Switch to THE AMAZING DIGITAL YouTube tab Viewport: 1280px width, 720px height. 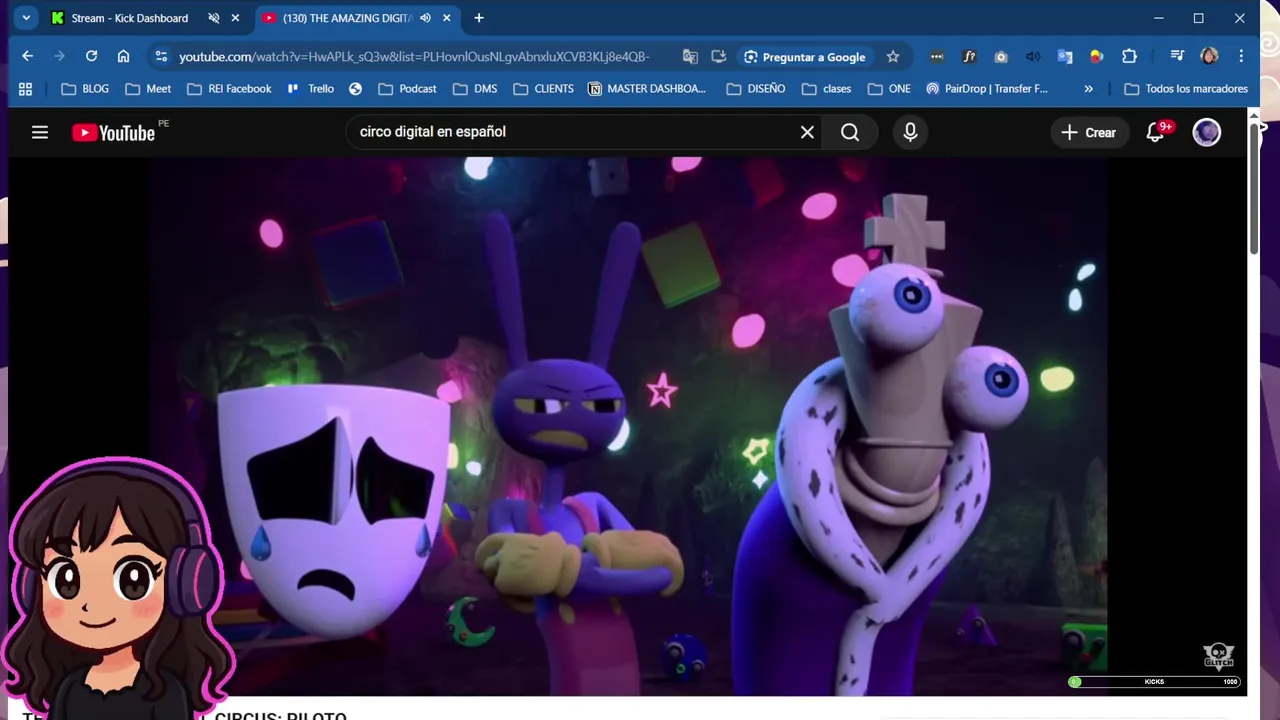pyautogui.click(x=347, y=18)
